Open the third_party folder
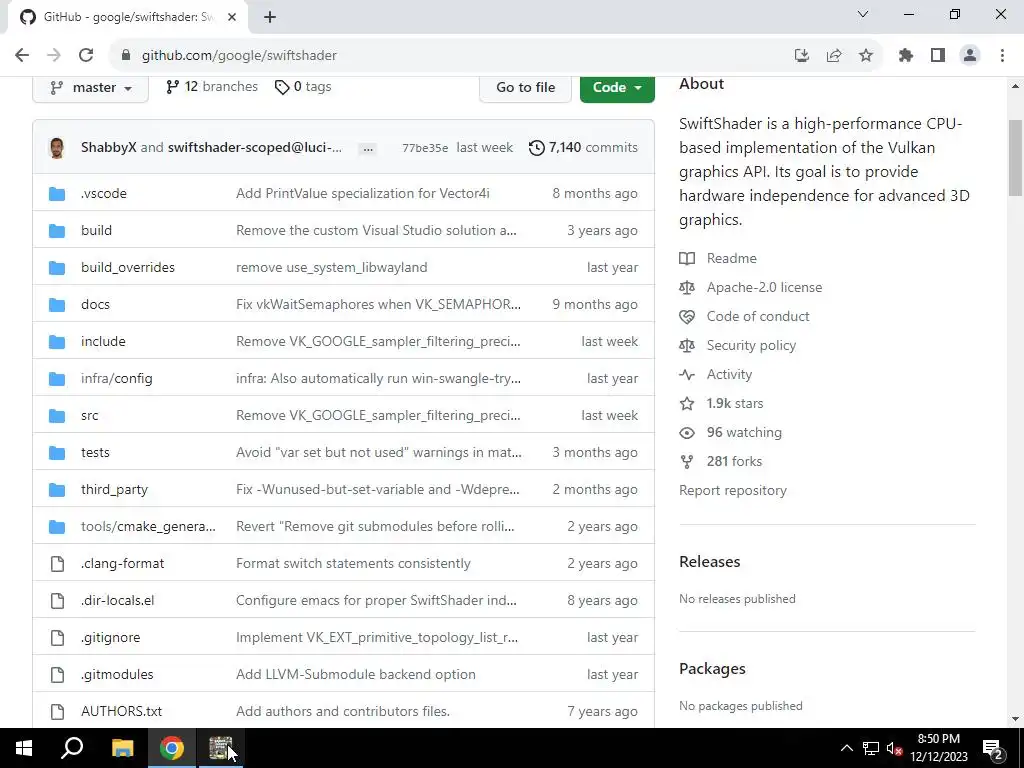The height and width of the screenshot is (768, 1024). pyautogui.click(x=114, y=490)
